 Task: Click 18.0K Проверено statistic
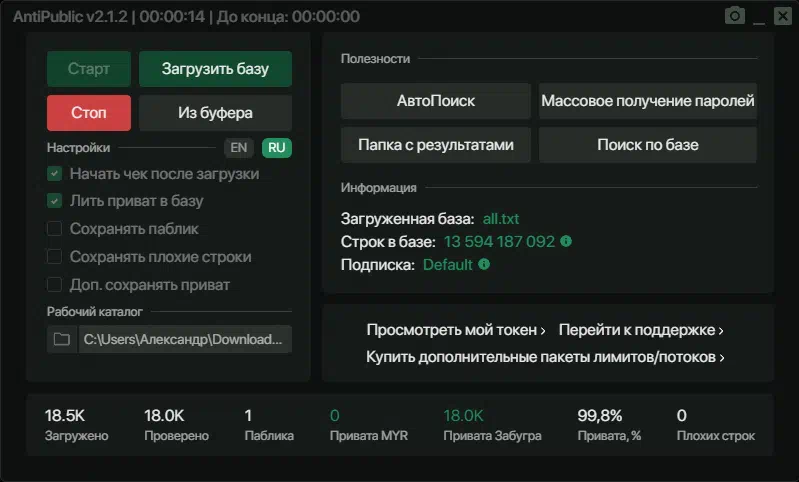coord(176,424)
